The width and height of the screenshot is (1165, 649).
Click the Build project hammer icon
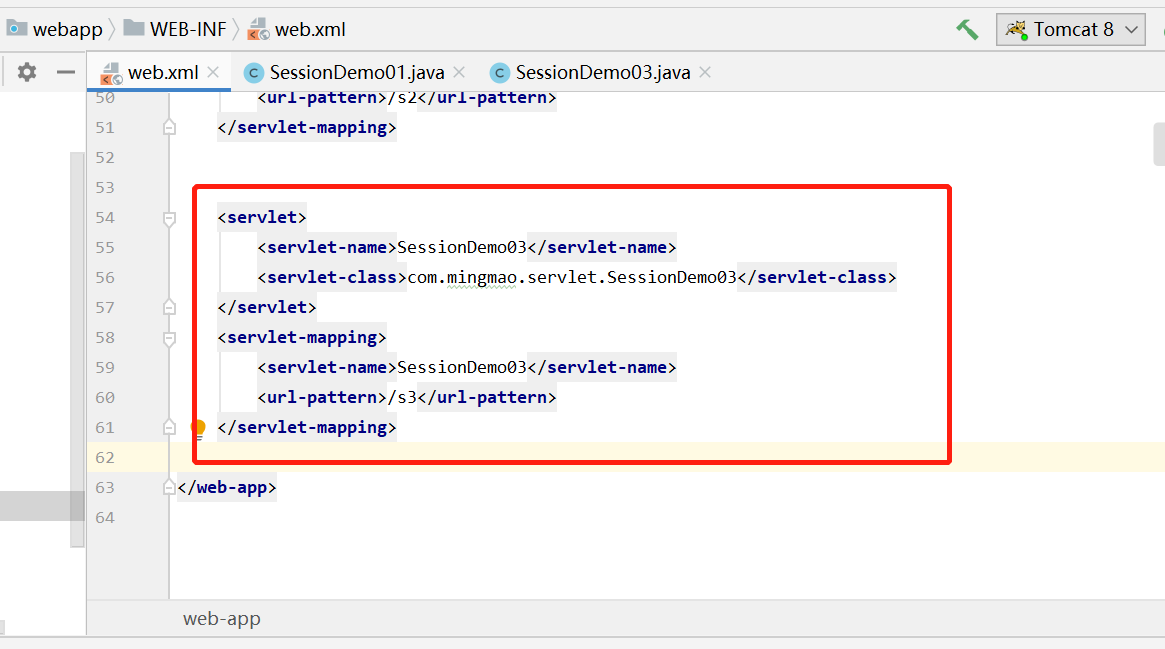[967, 30]
